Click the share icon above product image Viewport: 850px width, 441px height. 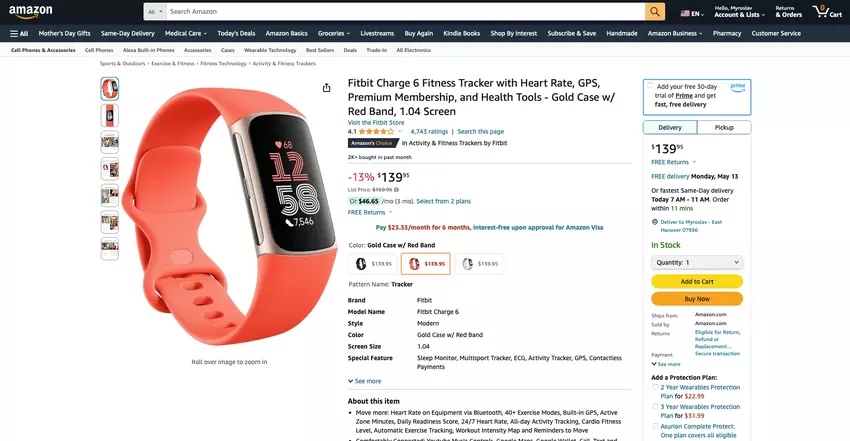pos(326,88)
